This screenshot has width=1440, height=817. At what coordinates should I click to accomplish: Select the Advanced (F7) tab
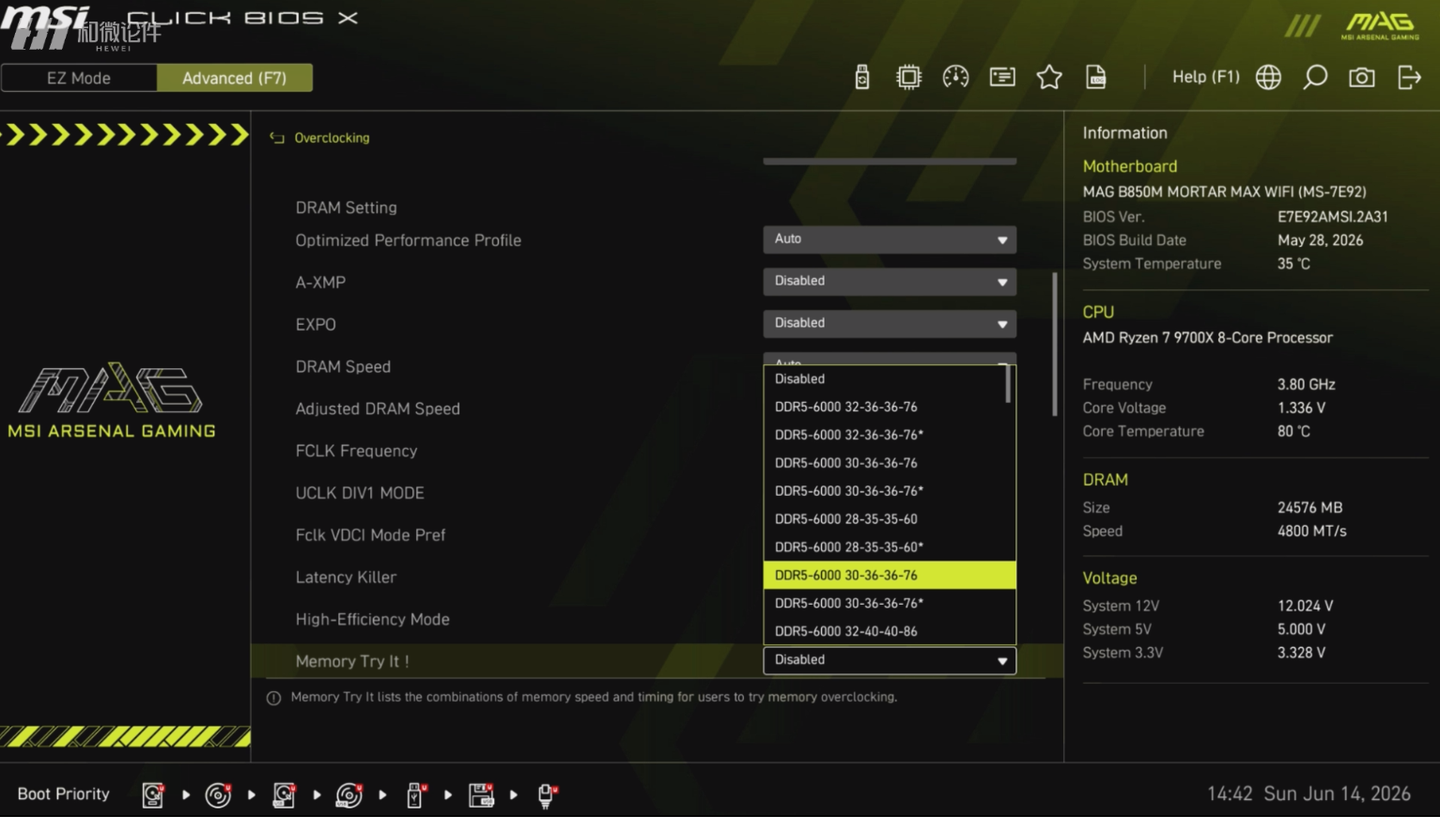(x=234, y=78)
